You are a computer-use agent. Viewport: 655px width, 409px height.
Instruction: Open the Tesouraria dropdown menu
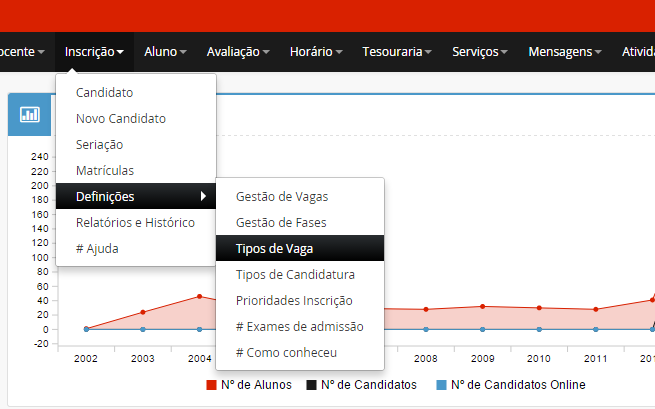coord(397,51)
